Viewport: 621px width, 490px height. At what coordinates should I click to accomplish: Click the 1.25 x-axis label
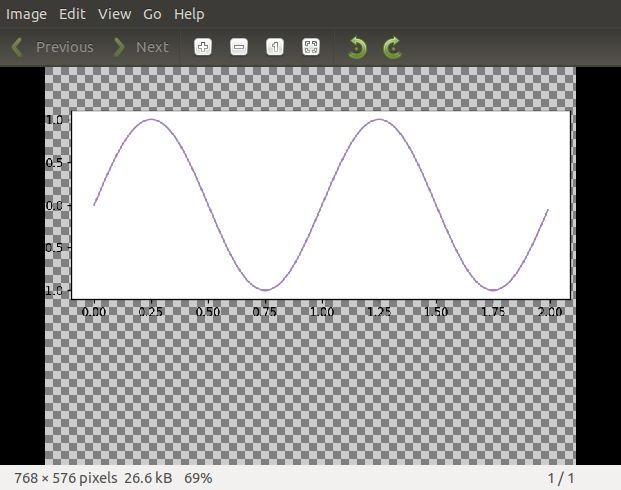click(379, 312)
